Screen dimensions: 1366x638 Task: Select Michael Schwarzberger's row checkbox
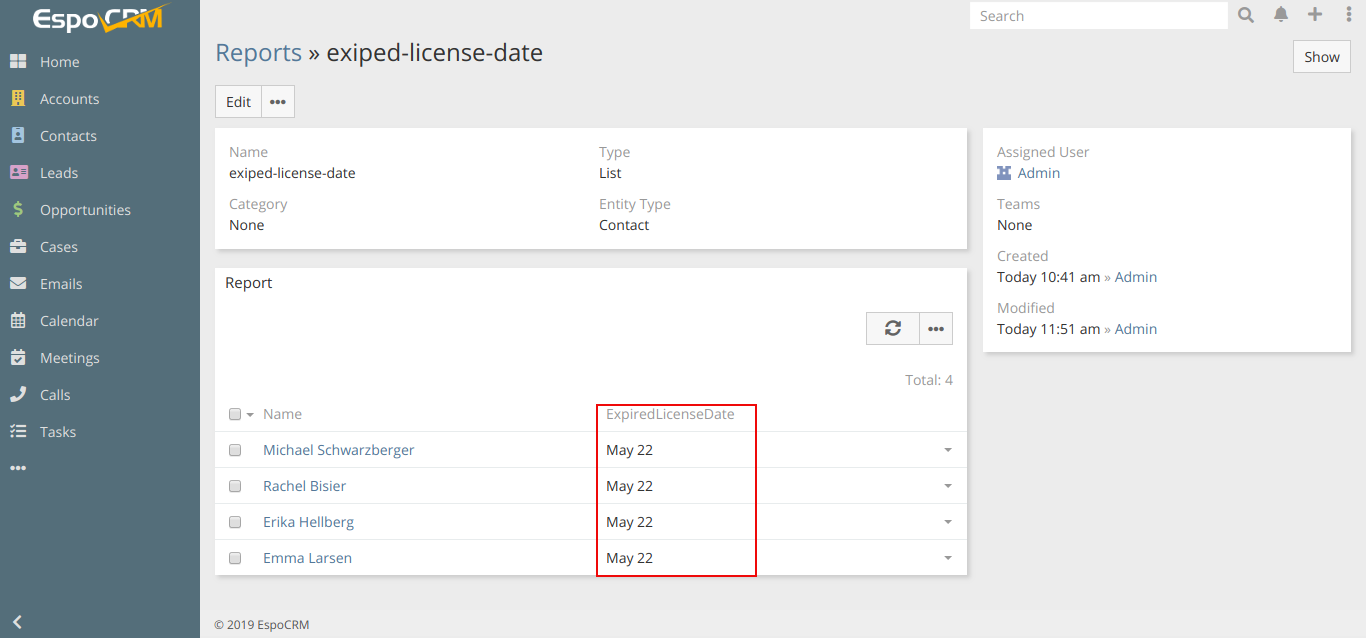point(235,450)
